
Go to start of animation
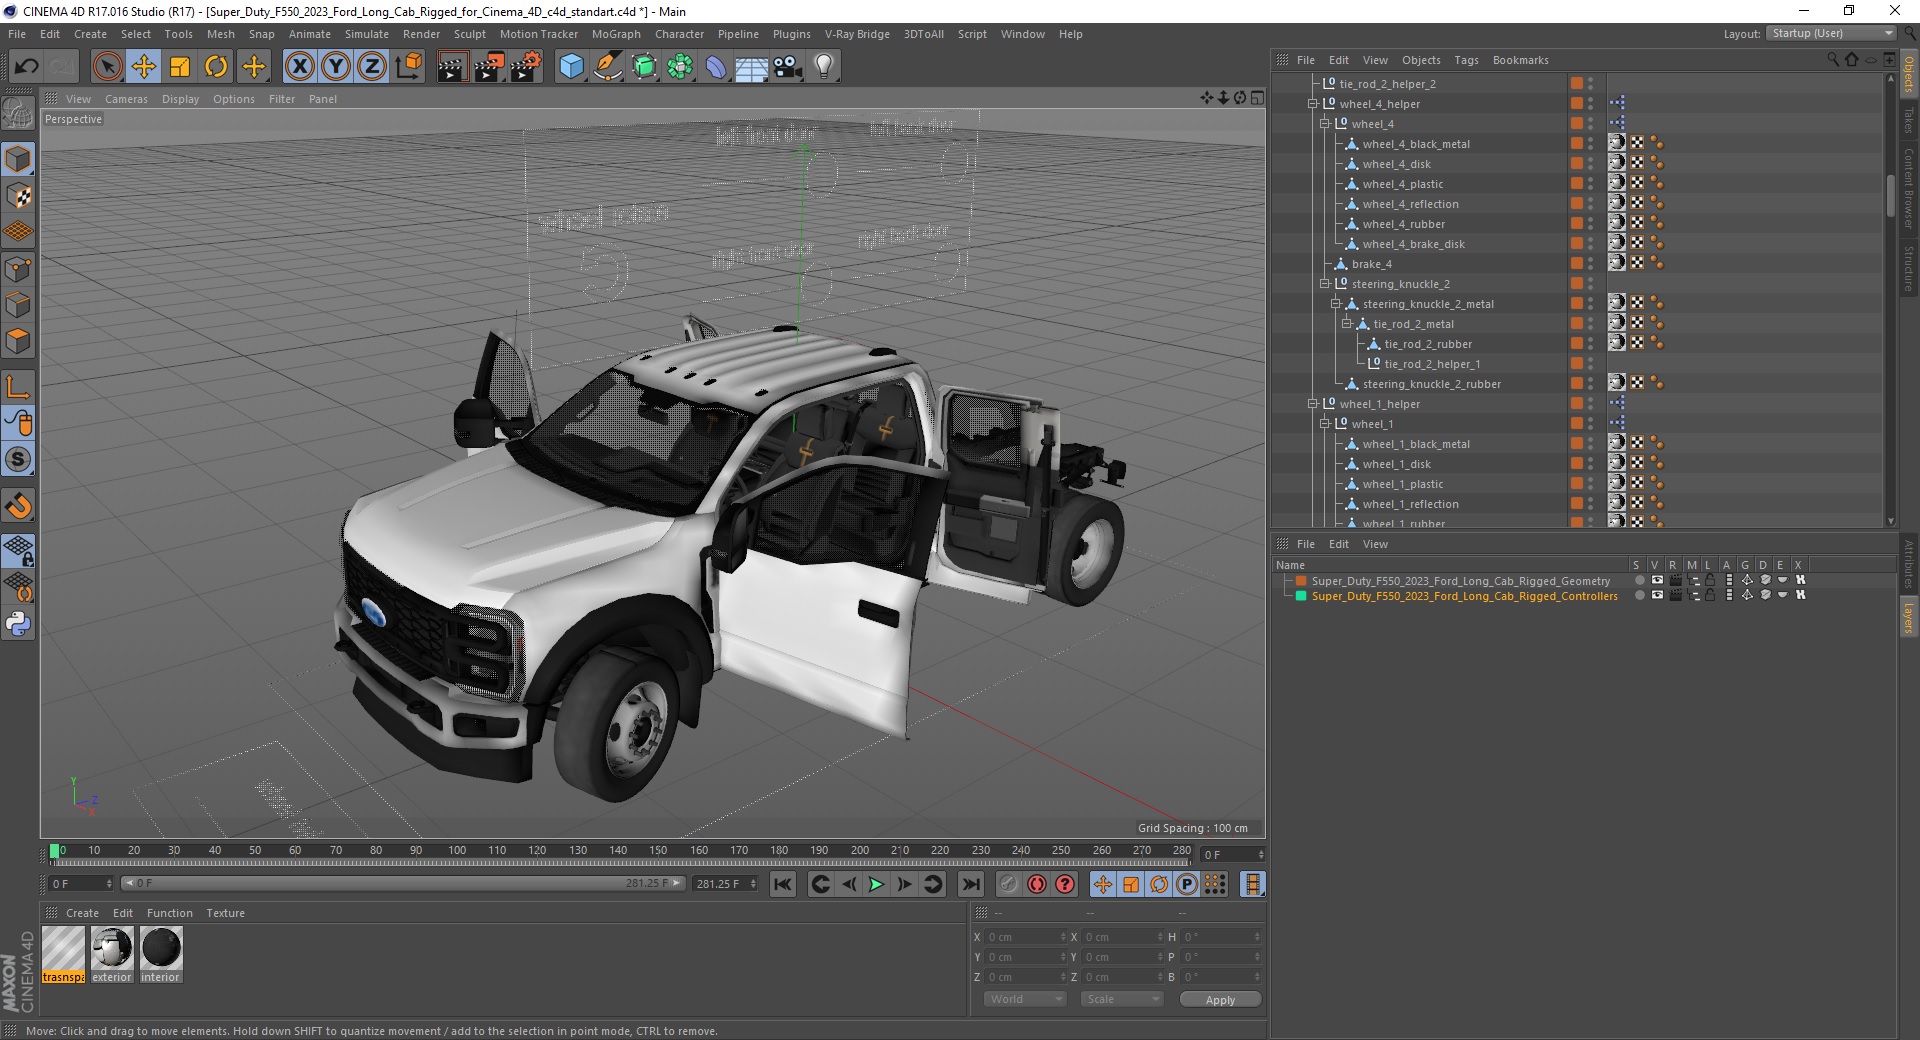coord(783,884)
